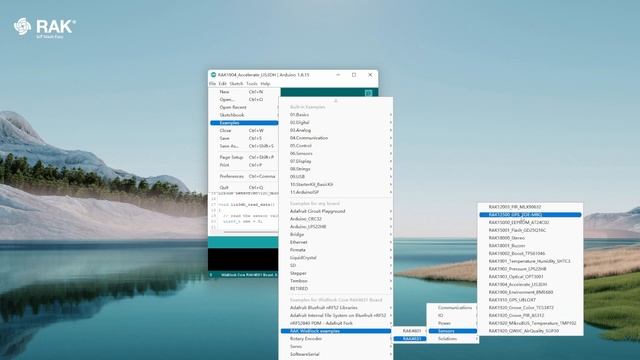This screenshot has height=360, width=640.
Task: Click the scroll-up arrow atop Examples menu
Action: coord(336,100)
